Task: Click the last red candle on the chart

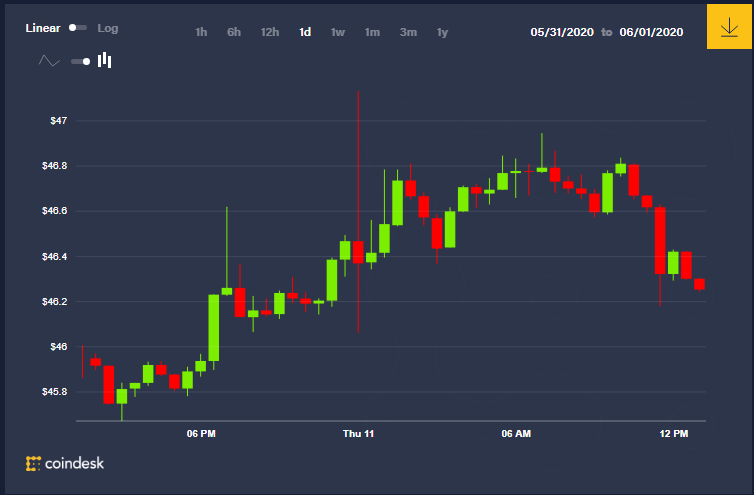Action: point(699,284)
